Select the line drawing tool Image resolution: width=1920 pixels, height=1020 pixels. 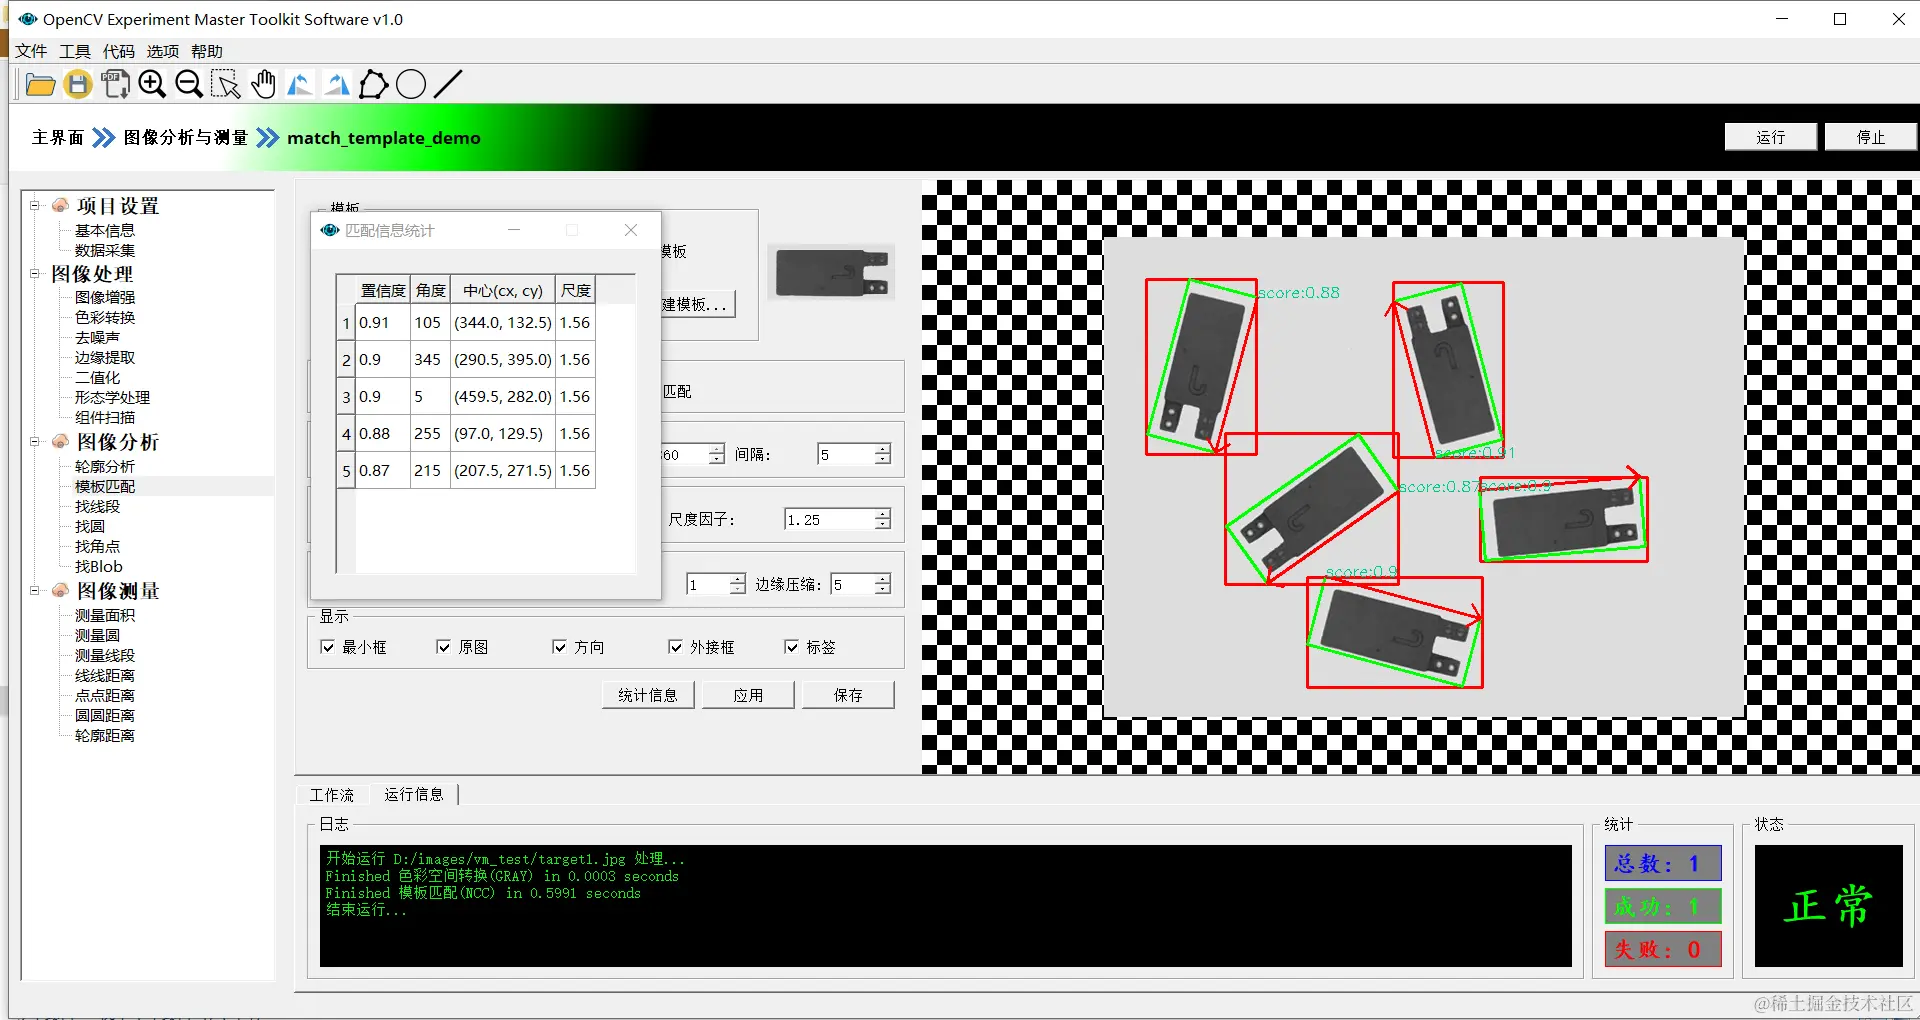pos(448,85)
